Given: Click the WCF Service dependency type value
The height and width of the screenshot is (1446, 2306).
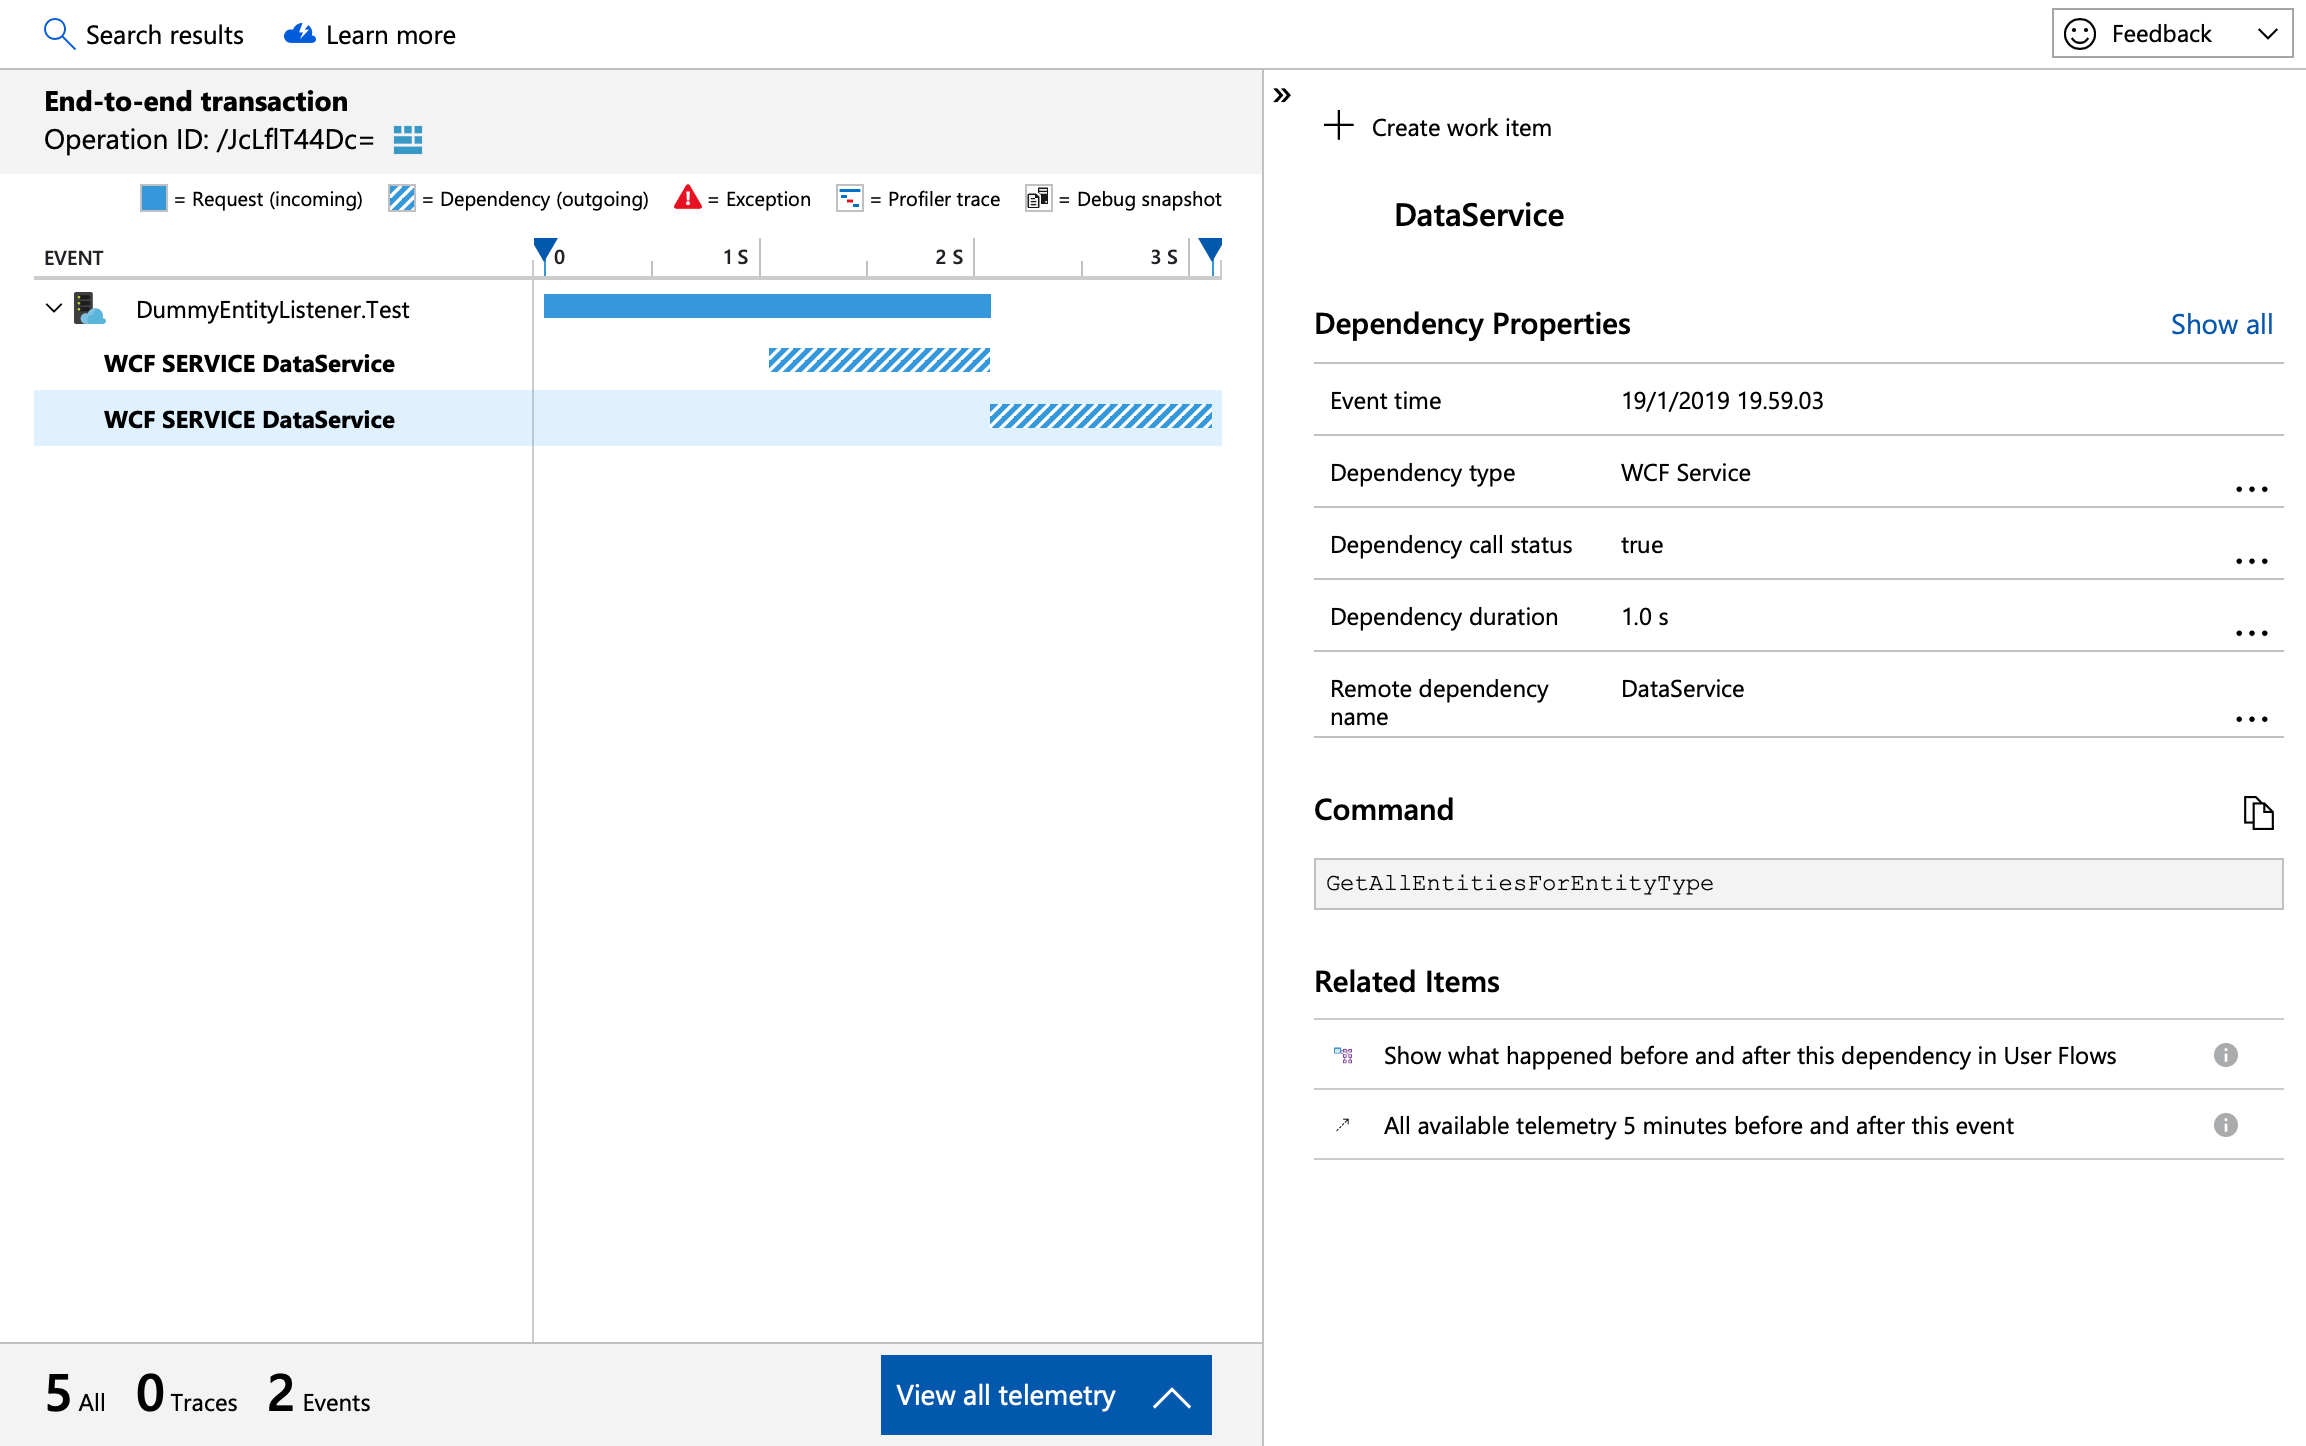Looking at the screenshot, I should (1686, 473).
